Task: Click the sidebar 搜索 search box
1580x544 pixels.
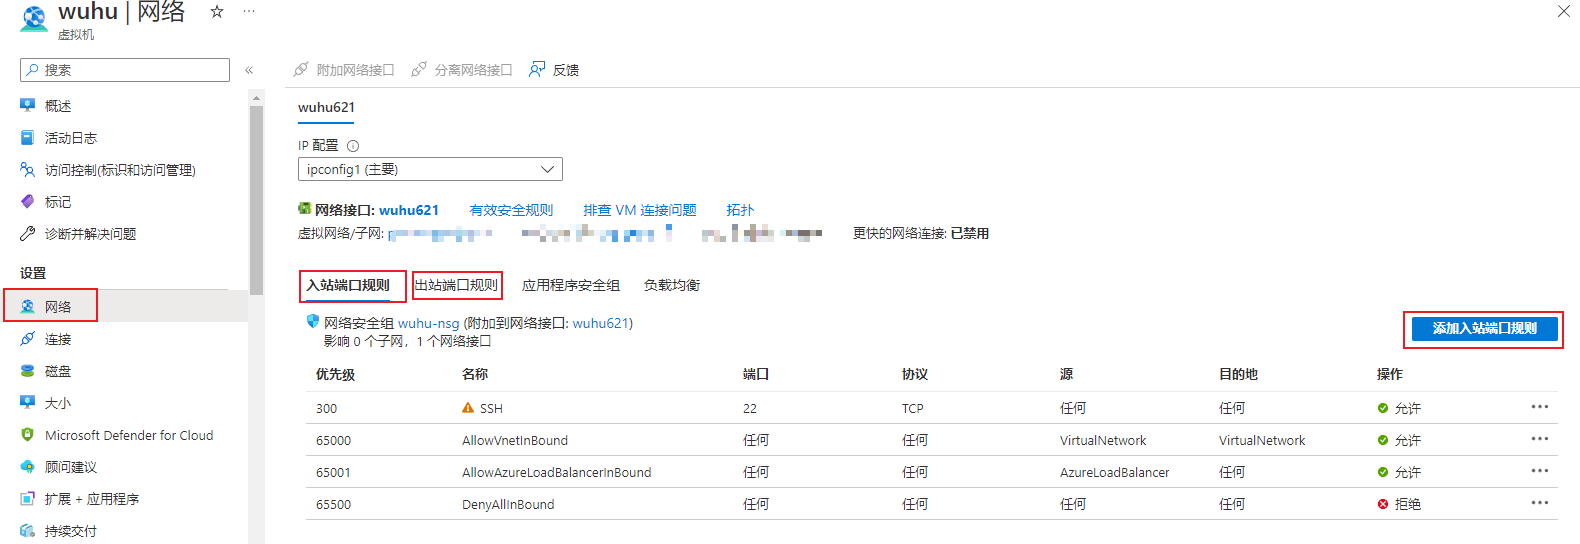Action: [125, 70]
